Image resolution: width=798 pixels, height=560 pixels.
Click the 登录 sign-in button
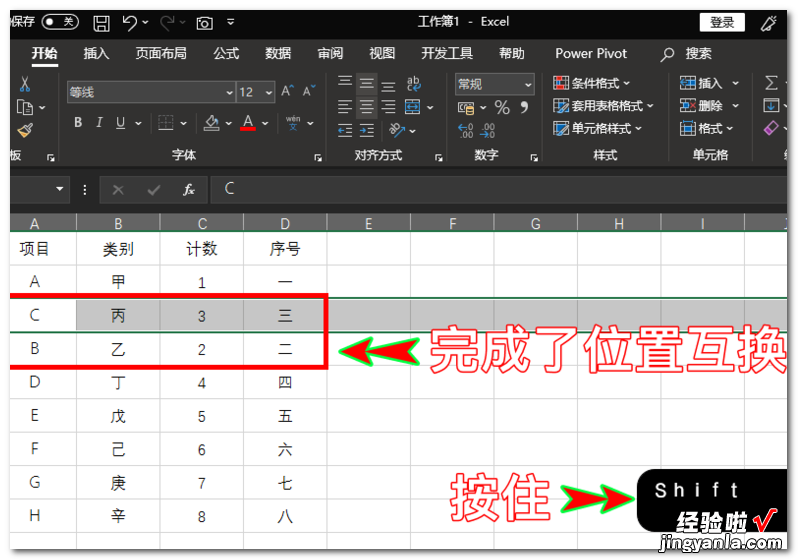pos(722,22)
